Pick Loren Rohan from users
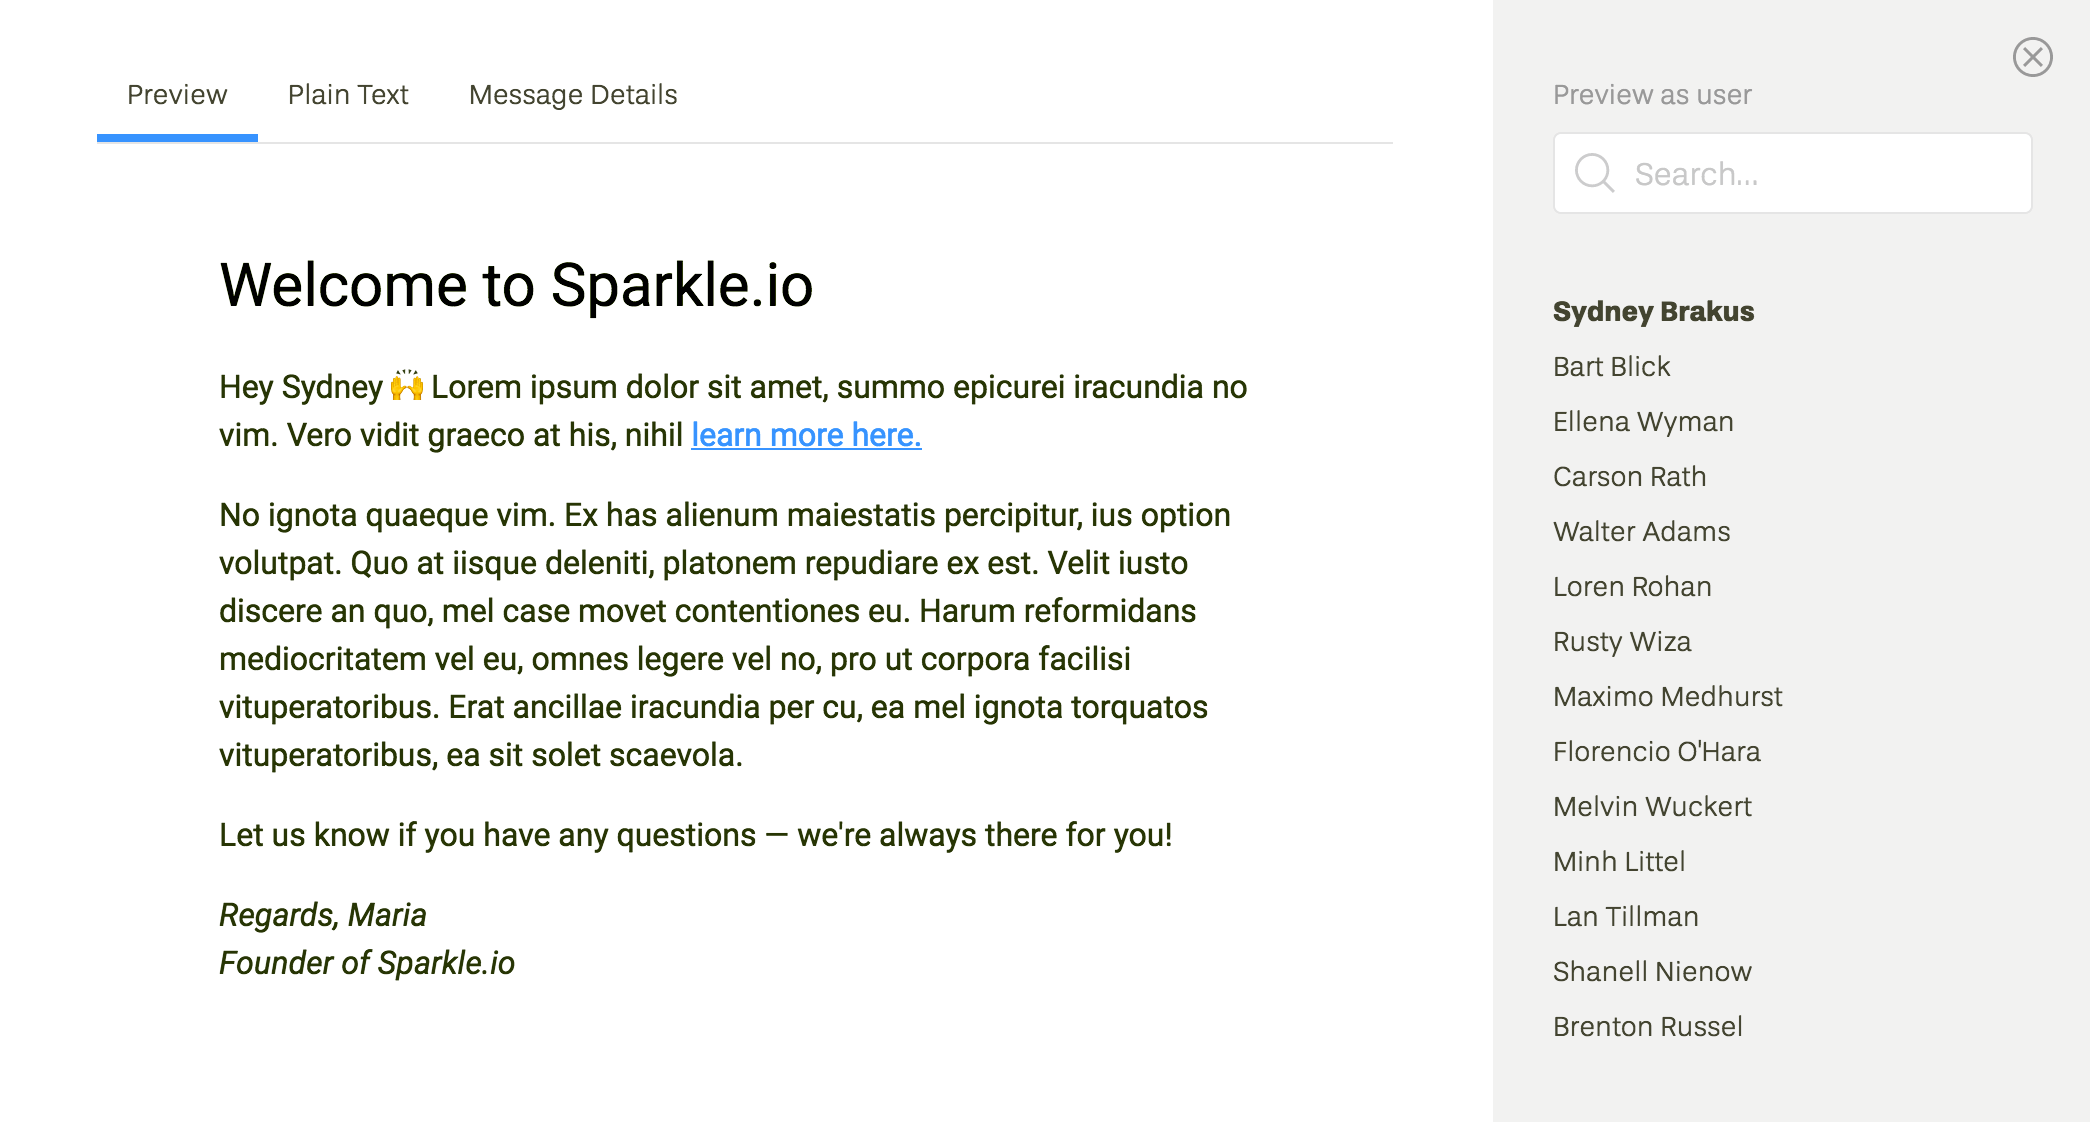This screenshot has height=1122, width=2090. pos(1632,586)
